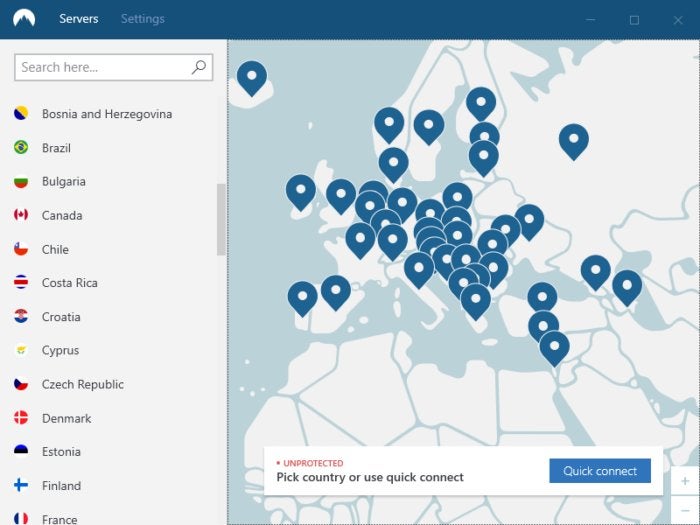Screen dimensions: 700x525
Task: Choose Estonia from the country list
Action: [x=61, y=452]
